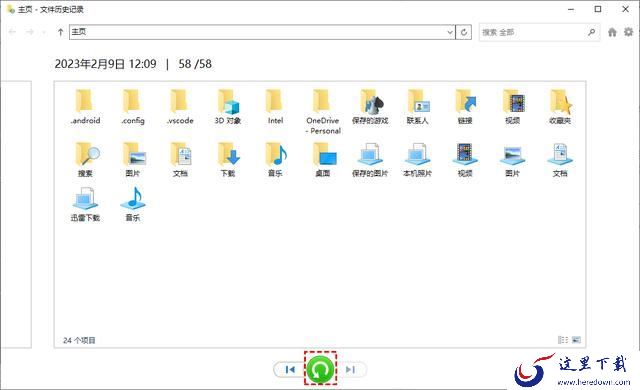The image size is (640, 390).
Task: Go to the previous backup version
Action: point(290,370)
